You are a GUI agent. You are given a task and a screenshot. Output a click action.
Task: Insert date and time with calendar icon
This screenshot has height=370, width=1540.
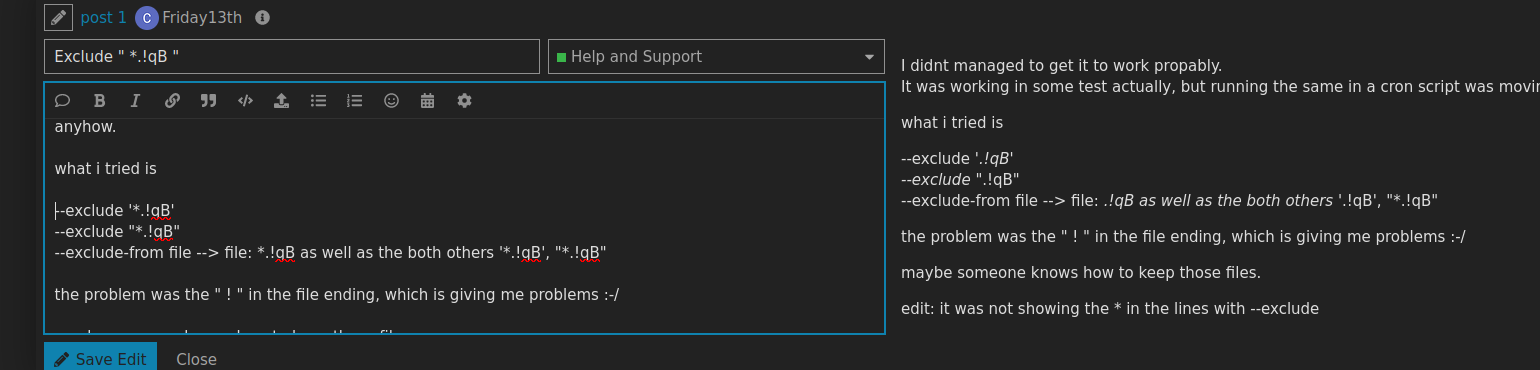tap(427, 100)
